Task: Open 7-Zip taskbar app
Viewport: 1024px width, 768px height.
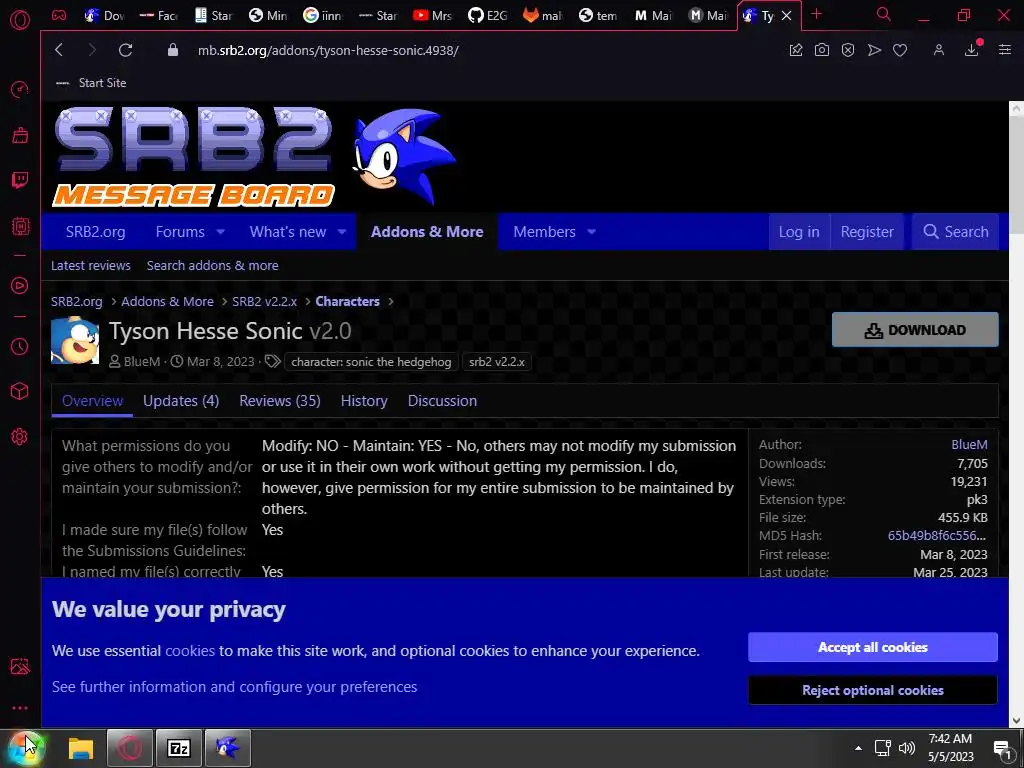Action: pos(178,748)
